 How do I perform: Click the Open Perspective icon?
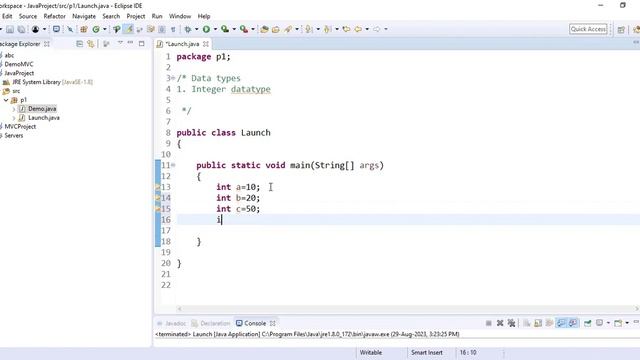coord(621,29)
